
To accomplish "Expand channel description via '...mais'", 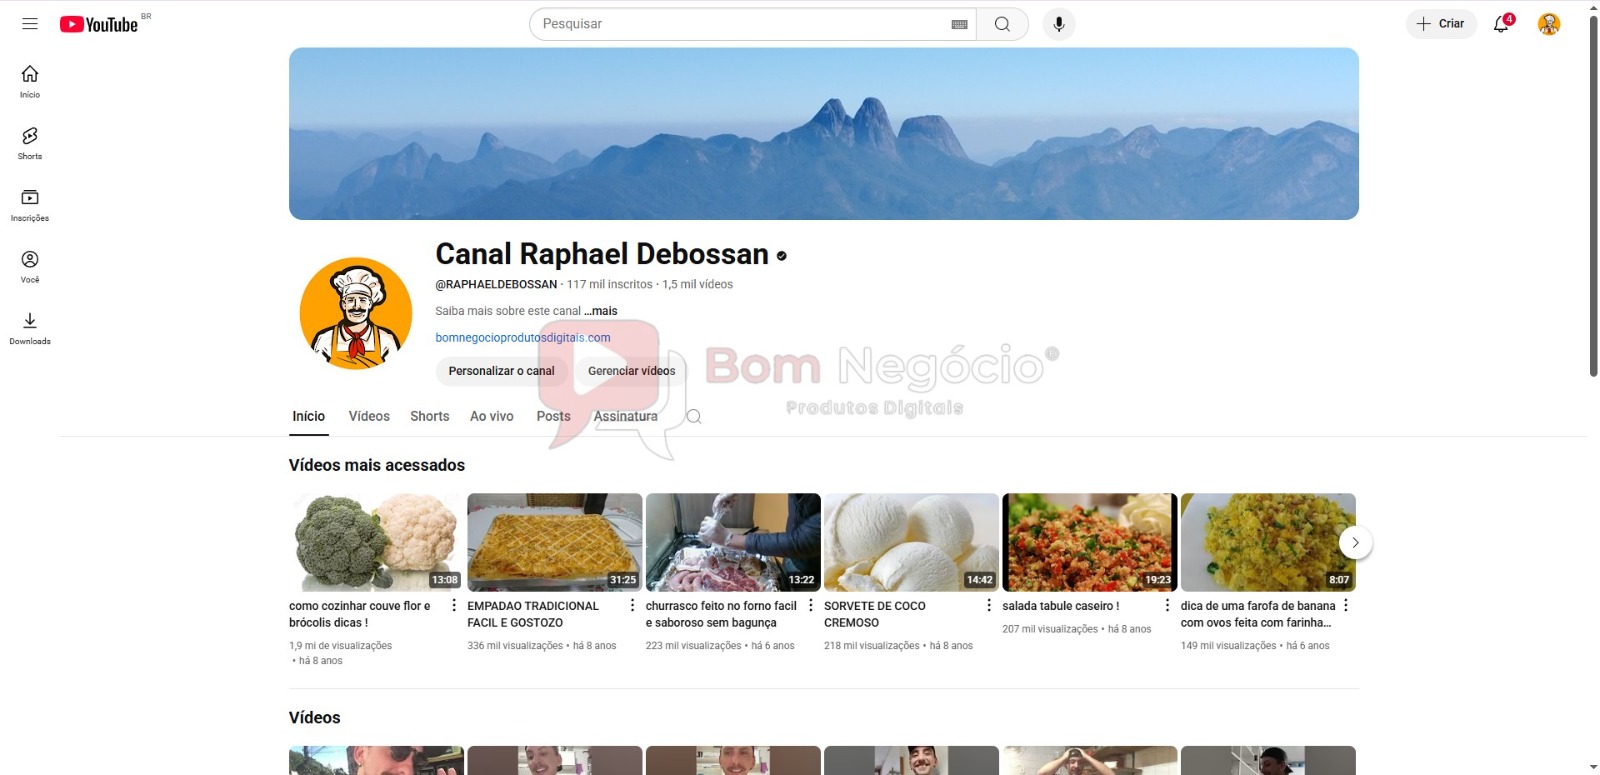I will [601, 311].
